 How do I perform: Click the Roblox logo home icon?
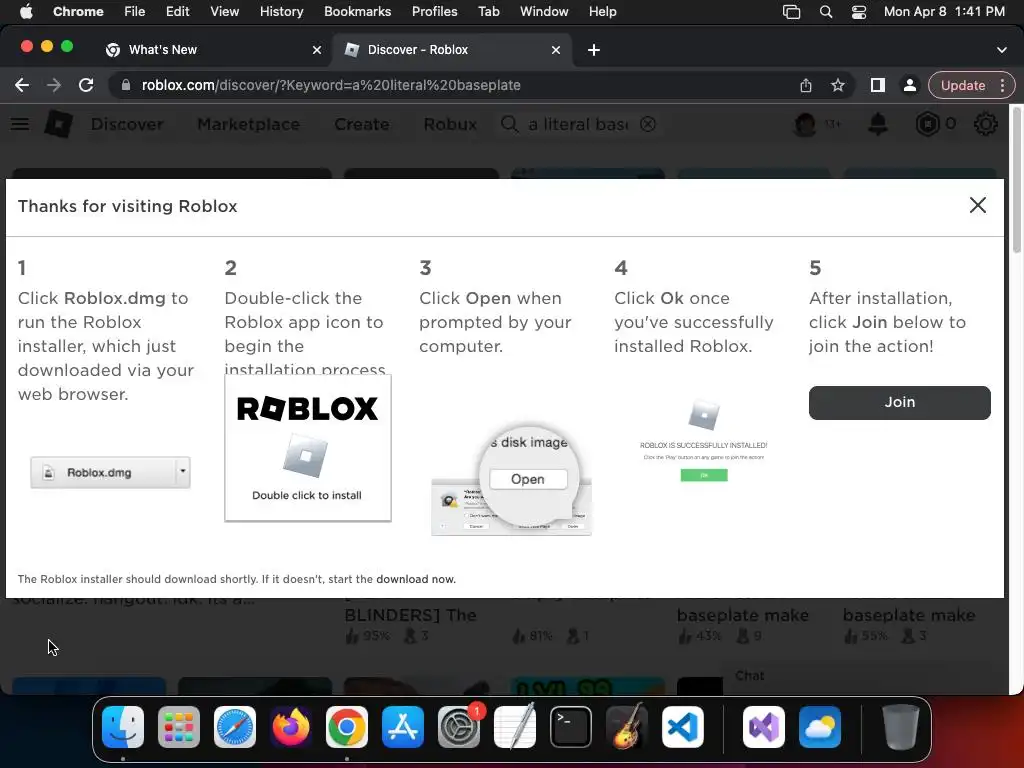[58, 123]
